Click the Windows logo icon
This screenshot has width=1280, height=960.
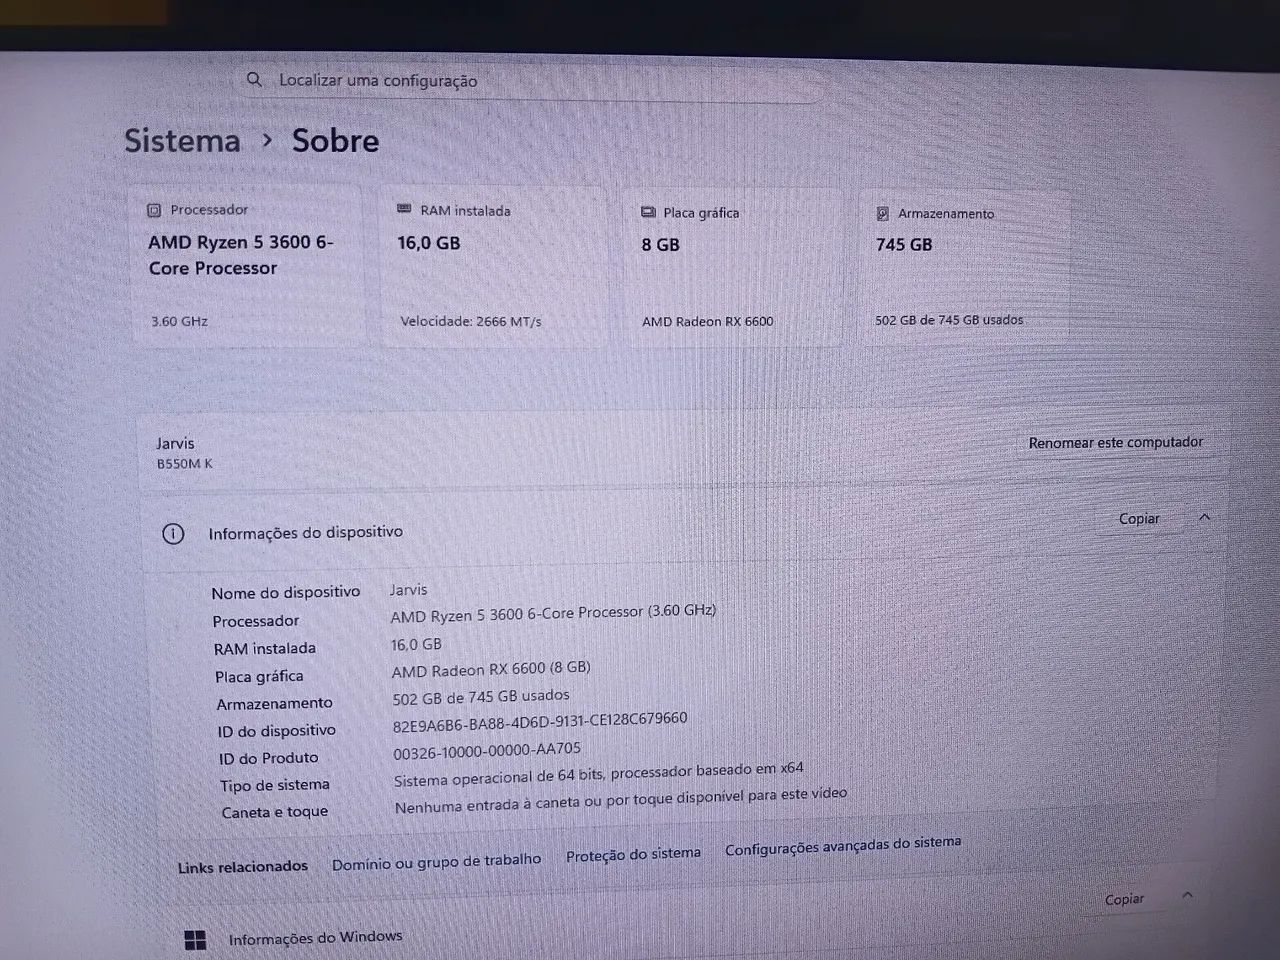[x=196, y=940]
